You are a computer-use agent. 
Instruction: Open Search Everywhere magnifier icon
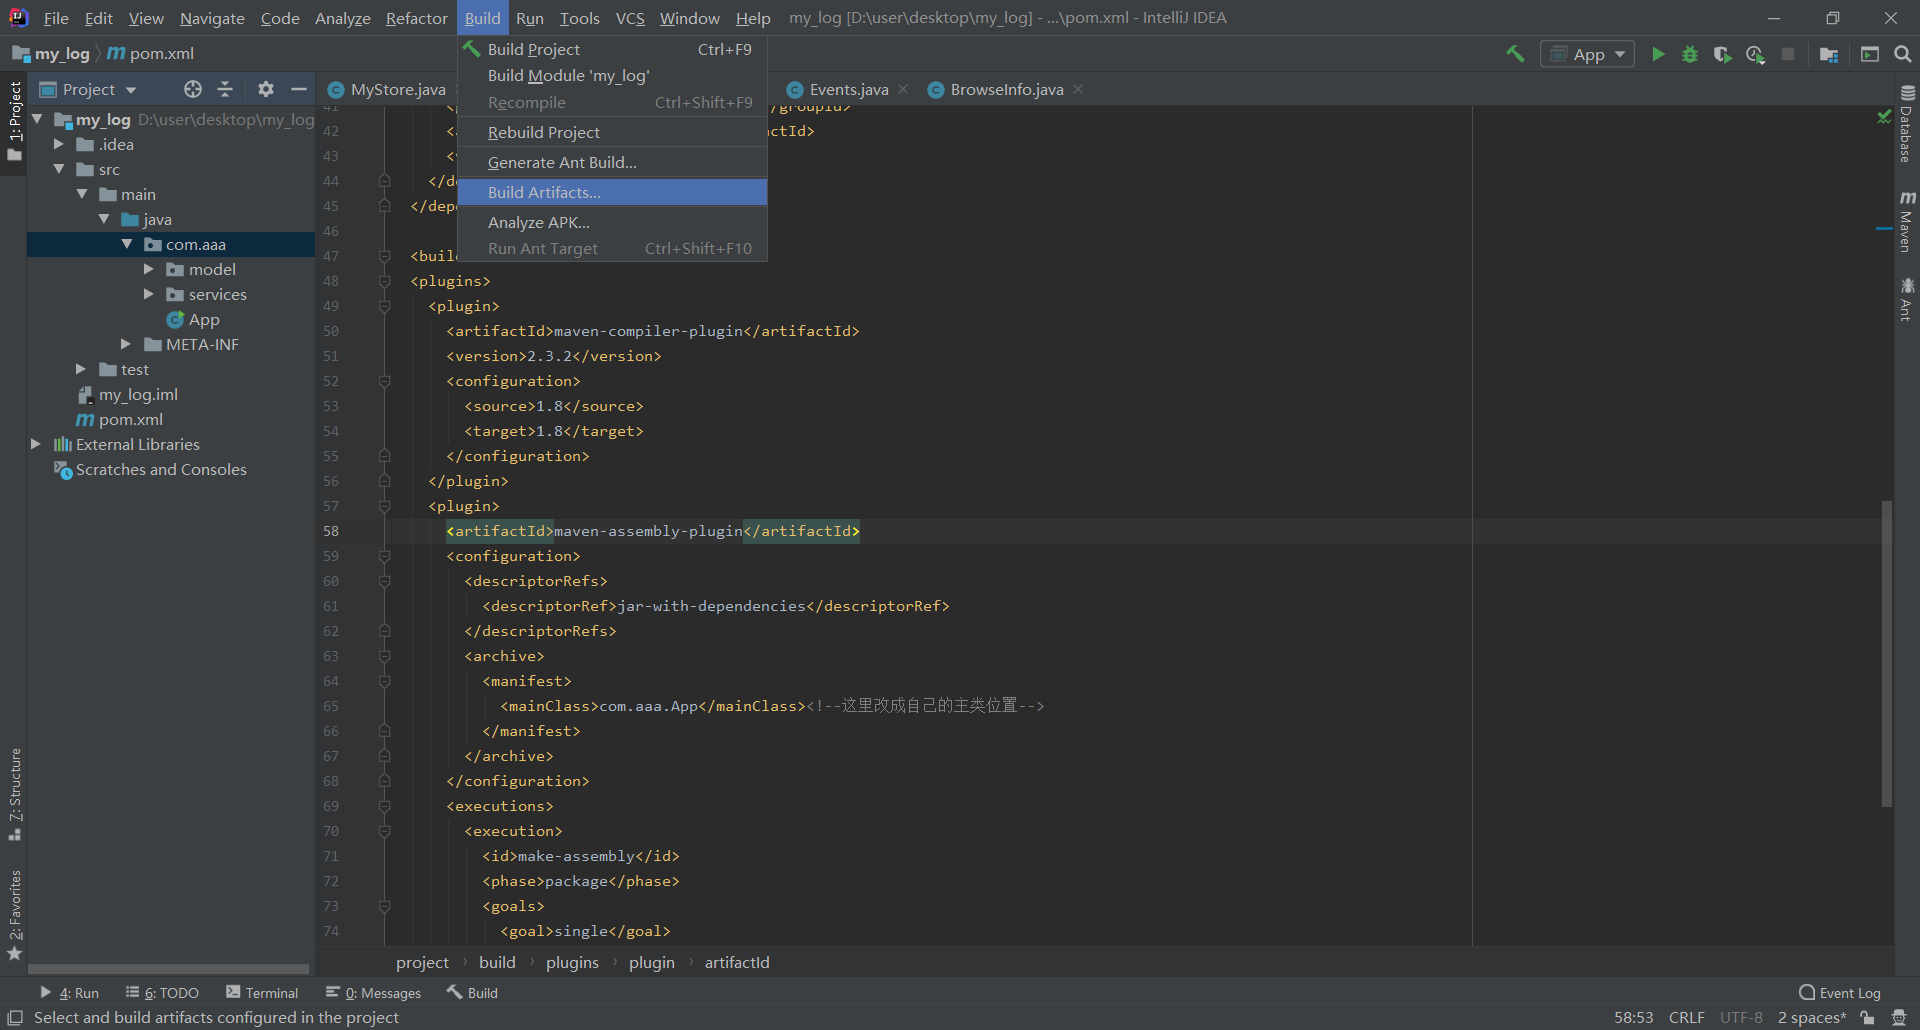coord(1903,54)
